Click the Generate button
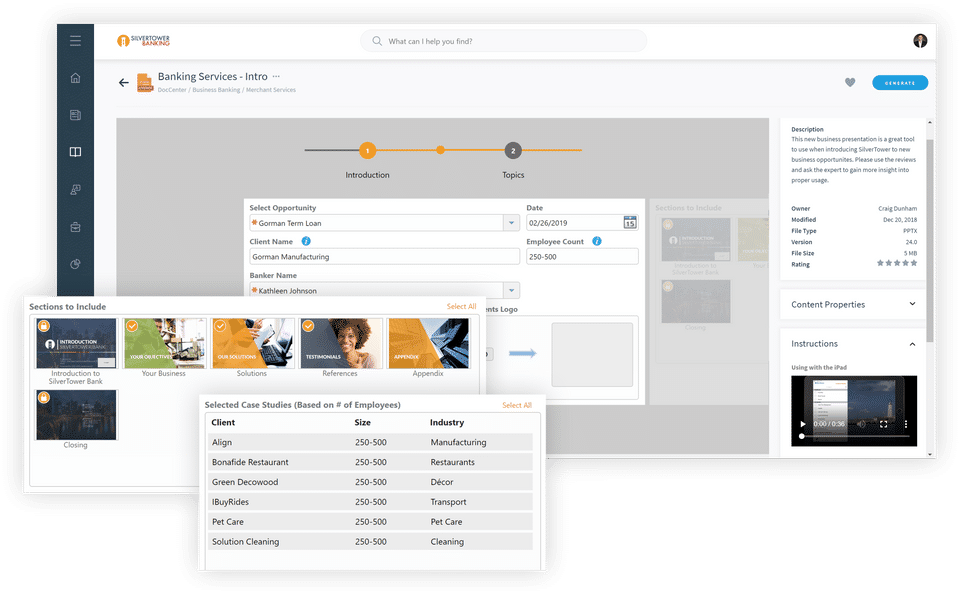 coord(900,82)
